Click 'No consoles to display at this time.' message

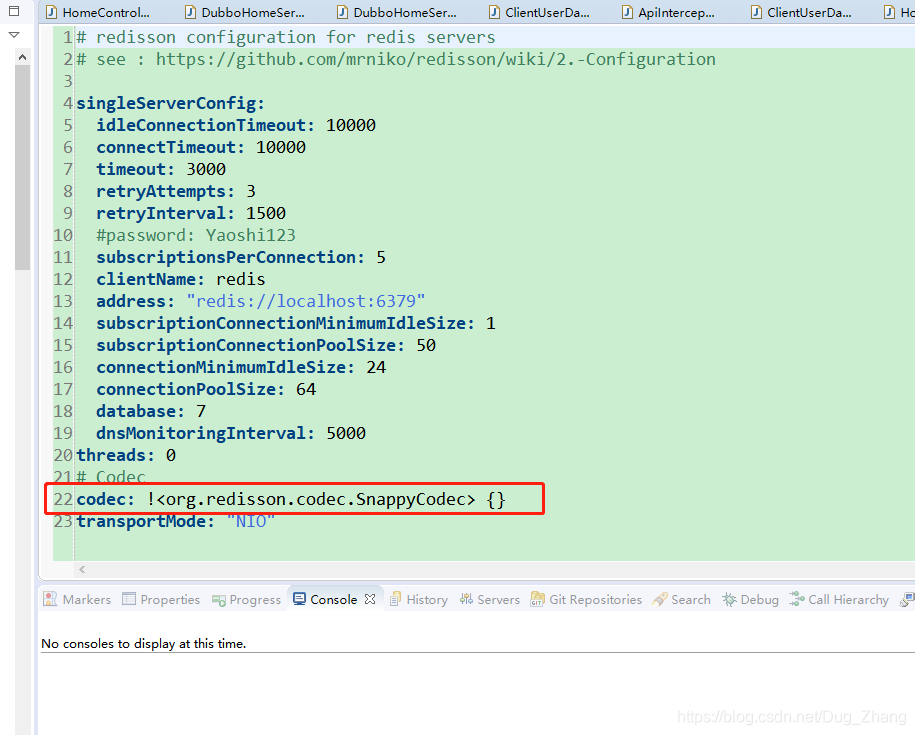pyautogui.click(x=144, y=643)
